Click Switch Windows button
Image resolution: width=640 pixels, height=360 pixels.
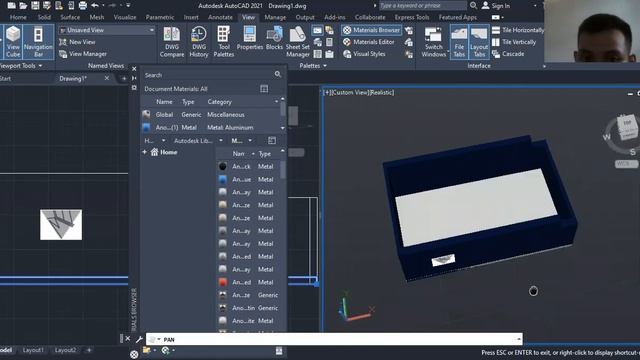[x=433, y=42]
